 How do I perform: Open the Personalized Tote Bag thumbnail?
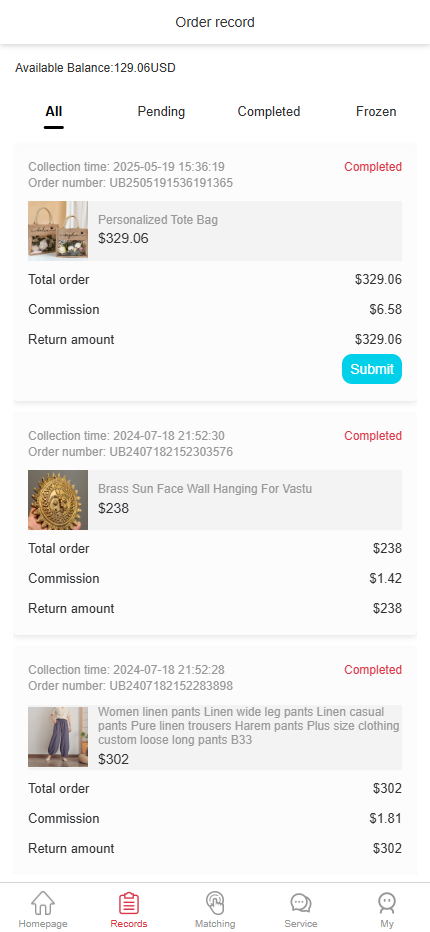58,231
